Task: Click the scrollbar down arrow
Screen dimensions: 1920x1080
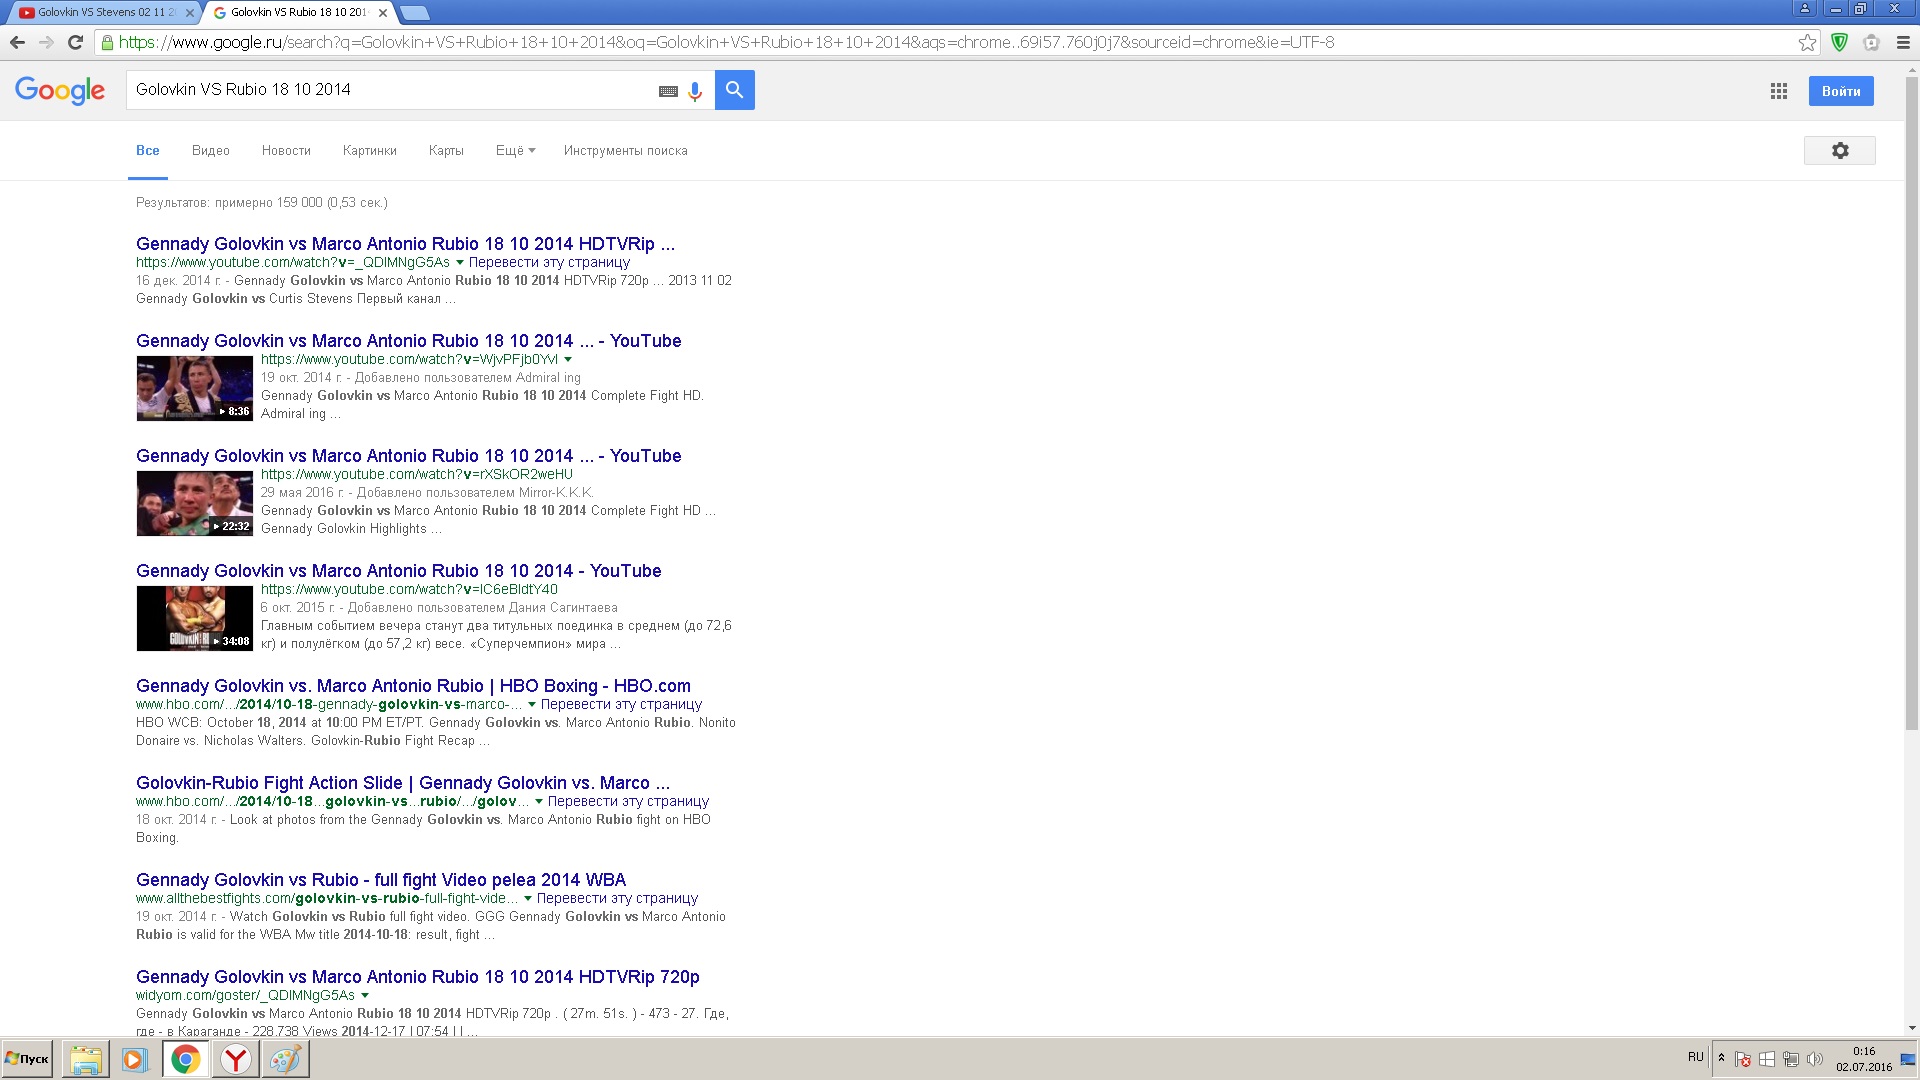Action: (1911, 1027)
